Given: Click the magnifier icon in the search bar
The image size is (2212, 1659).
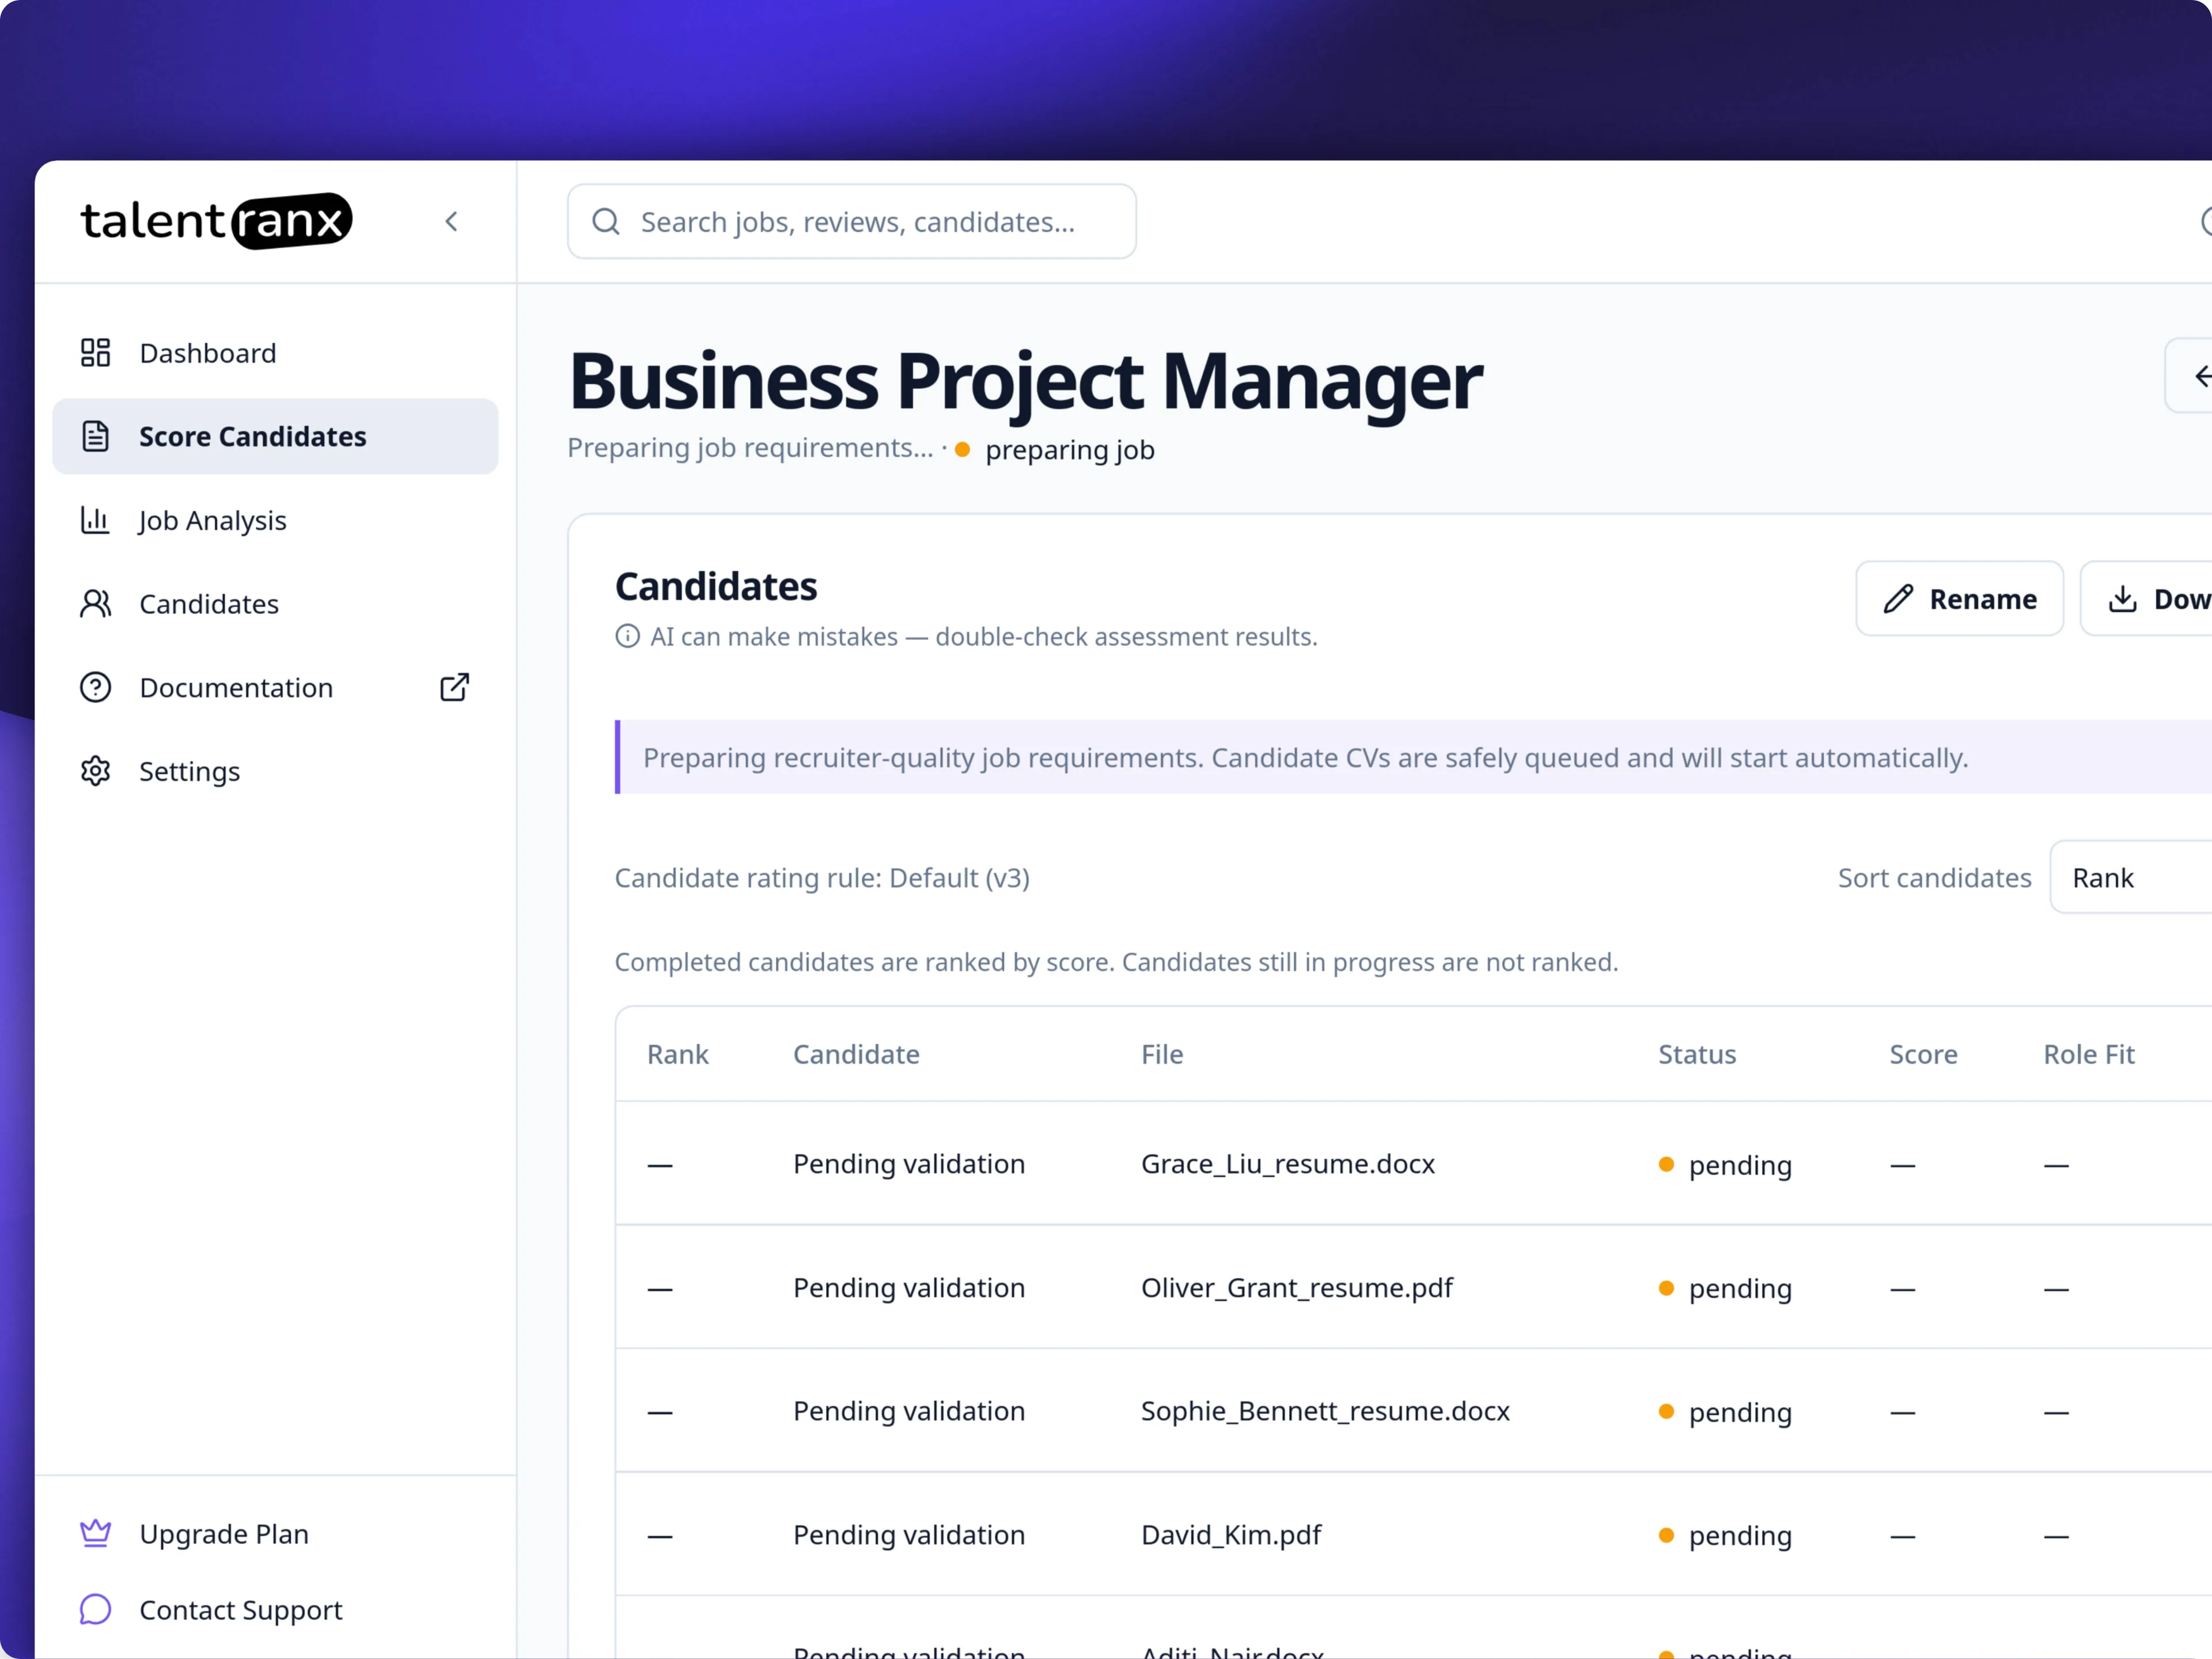Looking at the screenshot, I should point(606,221).
